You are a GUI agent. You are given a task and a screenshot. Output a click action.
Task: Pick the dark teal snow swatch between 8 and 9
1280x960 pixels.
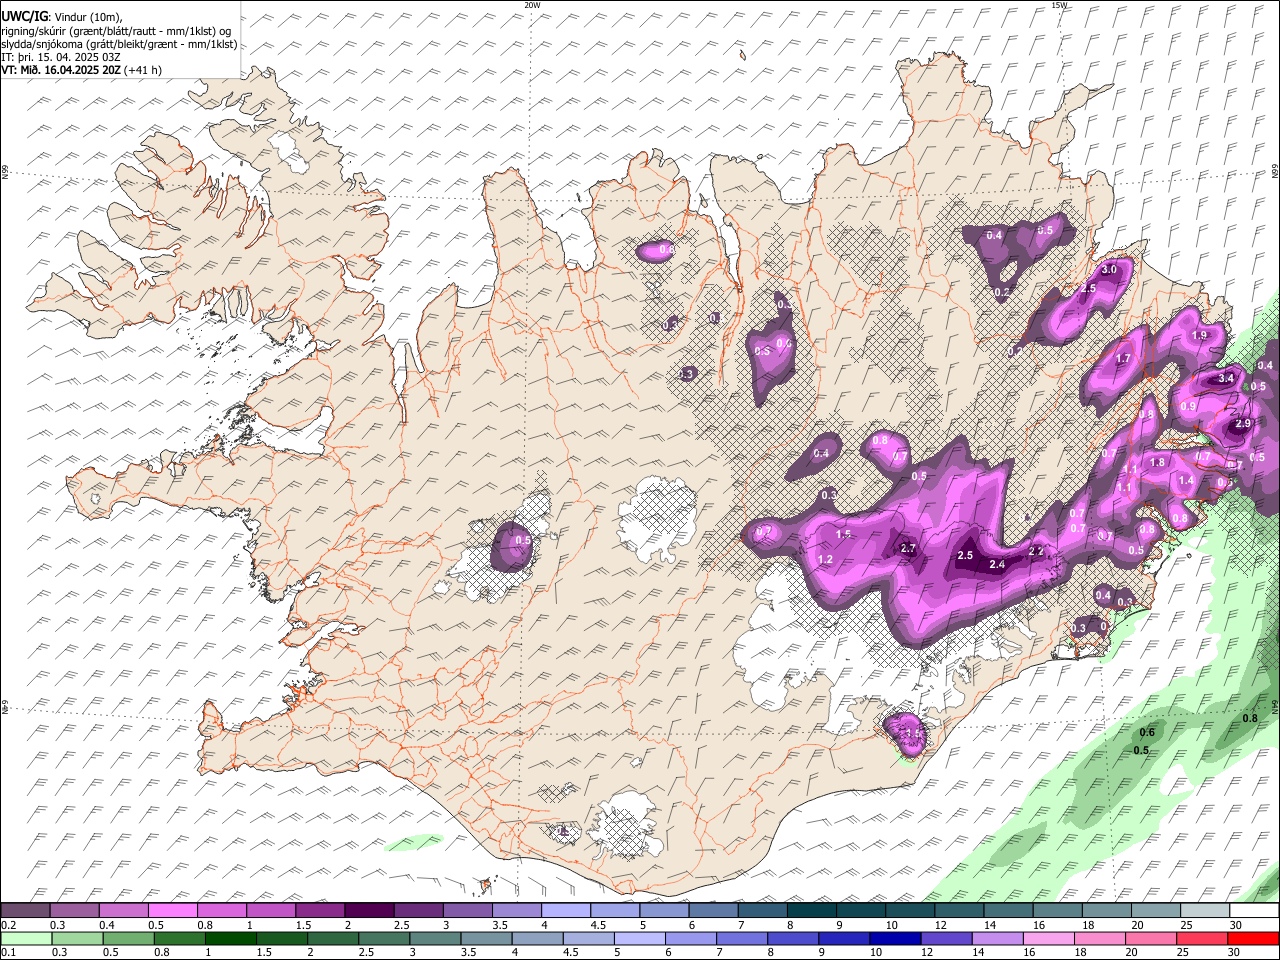click(x=811, y=910)
